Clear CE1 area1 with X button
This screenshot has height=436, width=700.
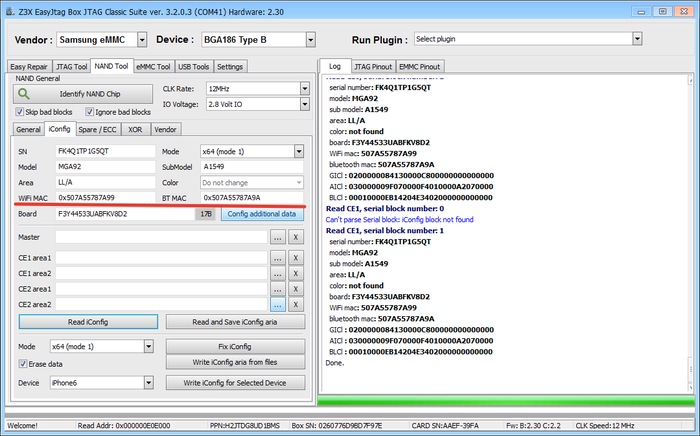[x=296, y=258]
